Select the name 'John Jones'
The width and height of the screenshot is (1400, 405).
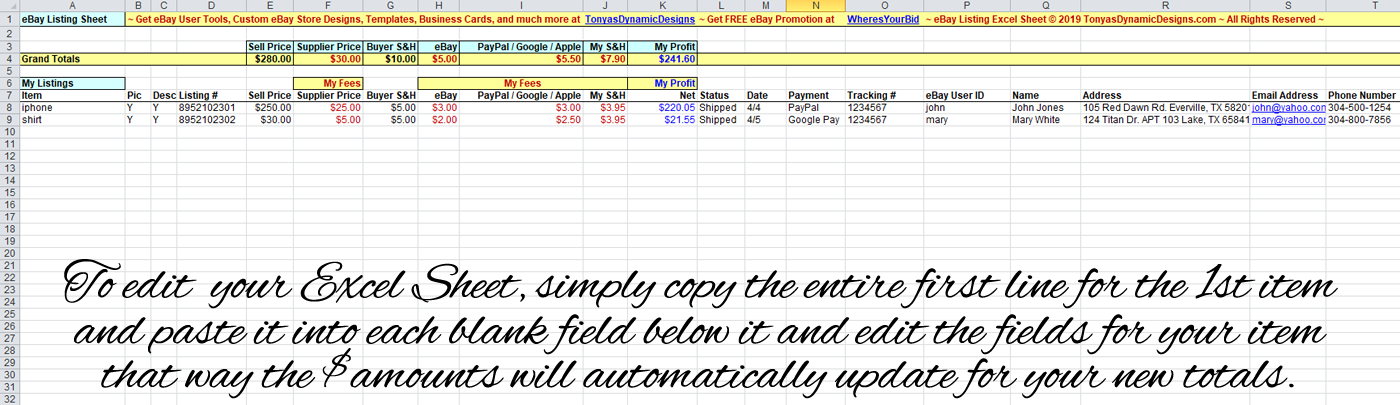1045,107
